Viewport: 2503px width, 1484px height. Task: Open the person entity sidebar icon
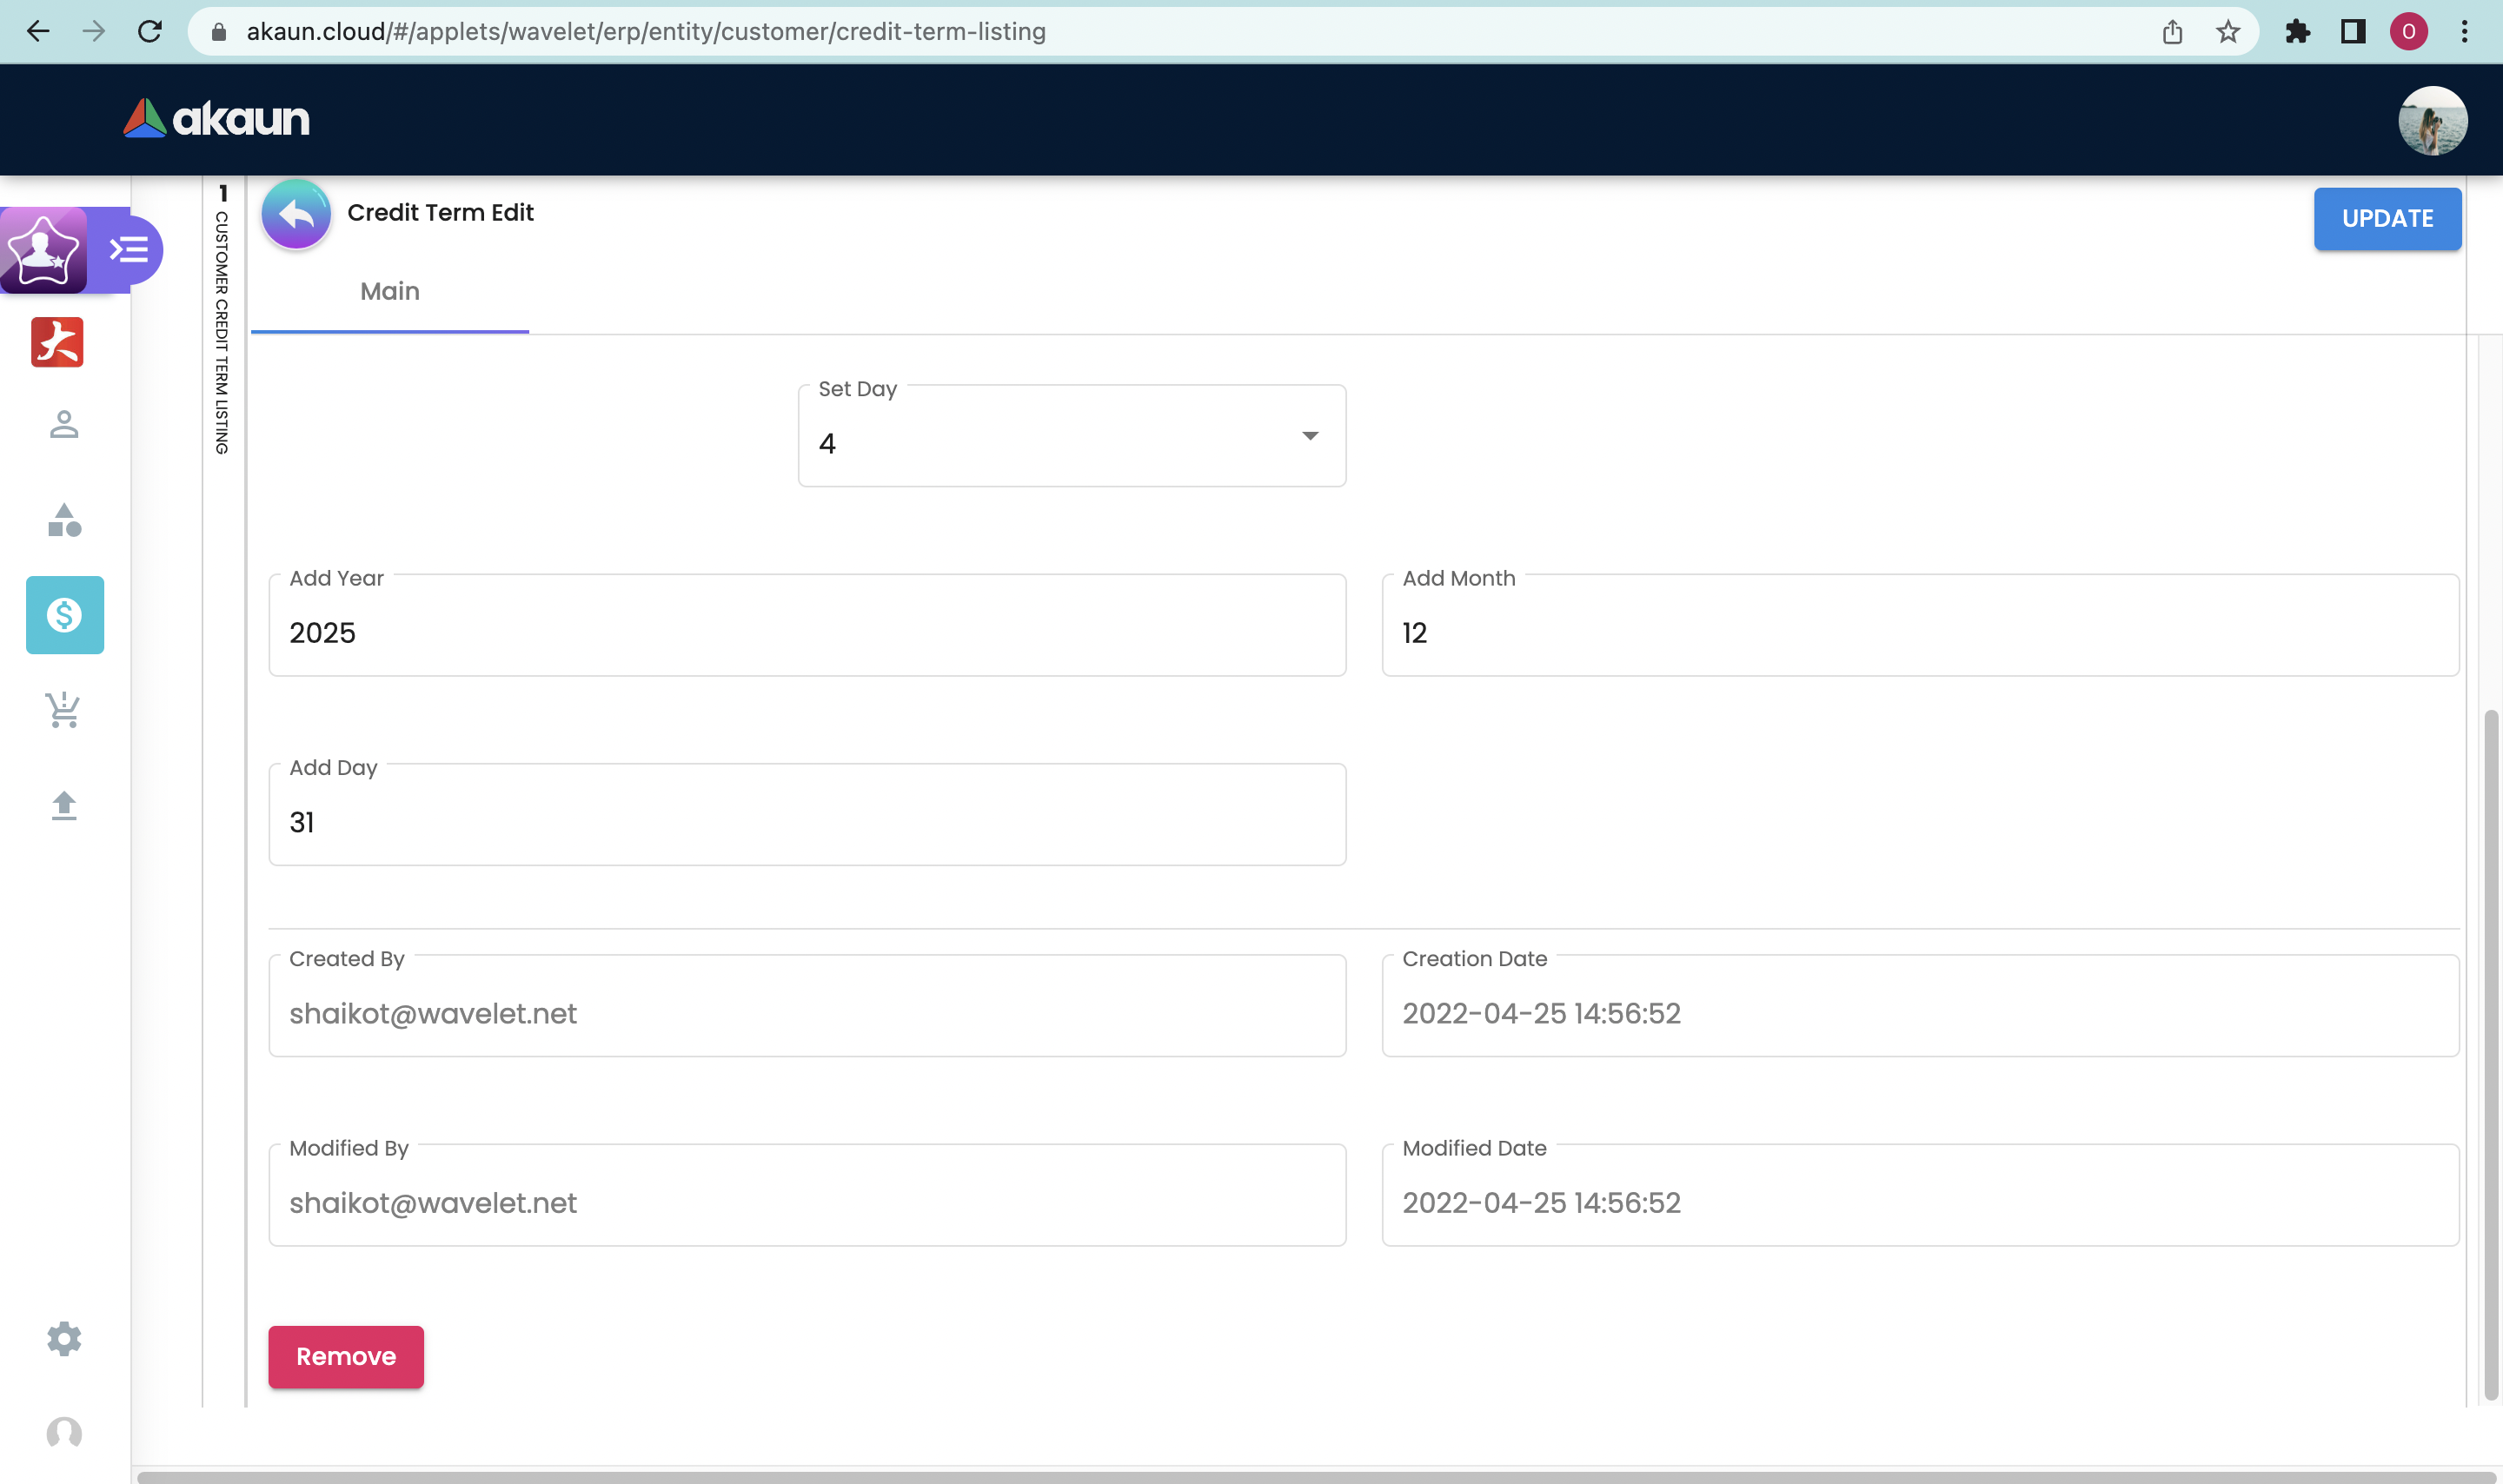pyautogui.click(x=64, y=425)
